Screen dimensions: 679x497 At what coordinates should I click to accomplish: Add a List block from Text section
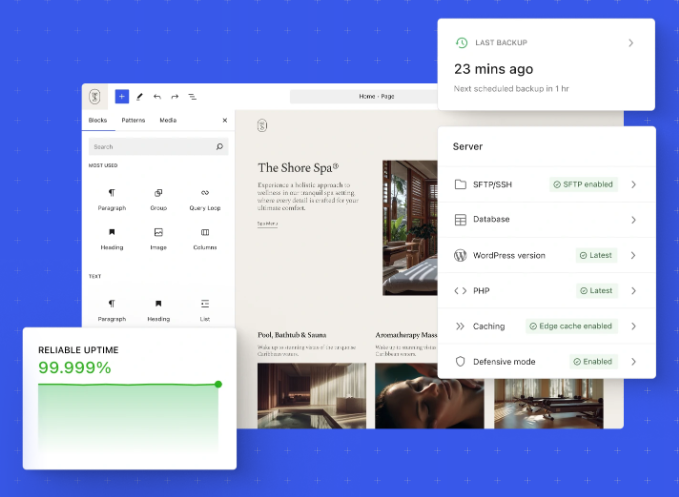(205, 308)
